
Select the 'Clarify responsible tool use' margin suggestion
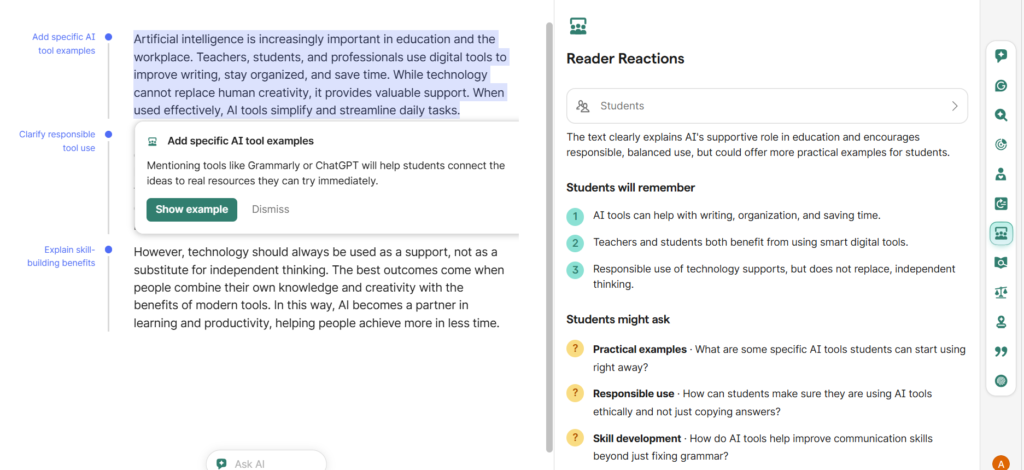click(x=57, y=141)
